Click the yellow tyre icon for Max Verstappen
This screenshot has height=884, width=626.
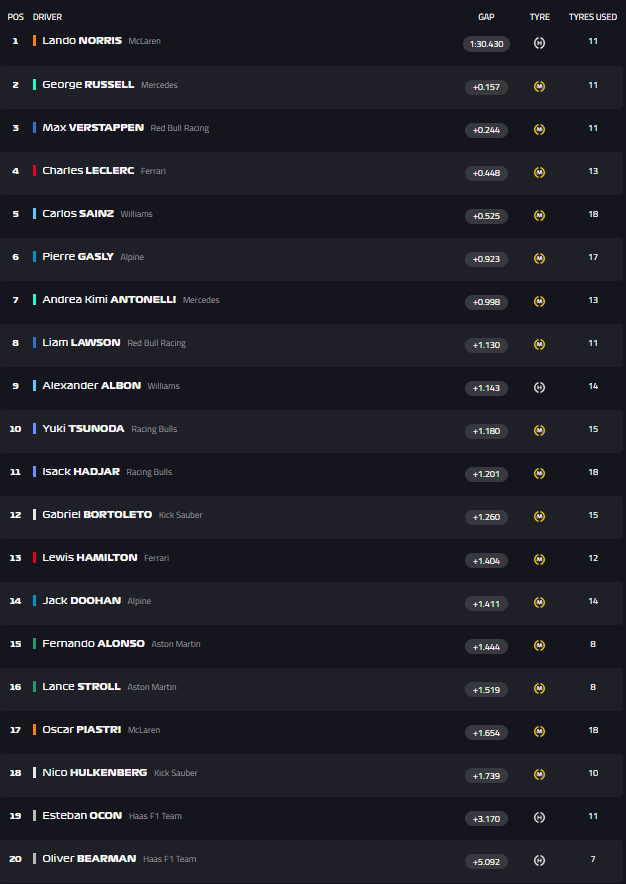(539, 129)
